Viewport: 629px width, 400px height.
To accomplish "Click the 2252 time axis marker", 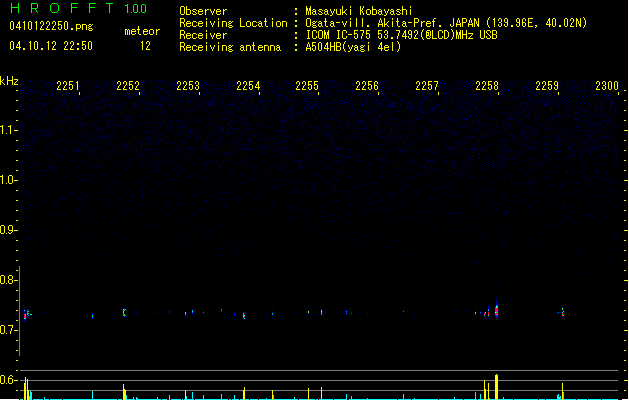I will (x=128, y=85).
